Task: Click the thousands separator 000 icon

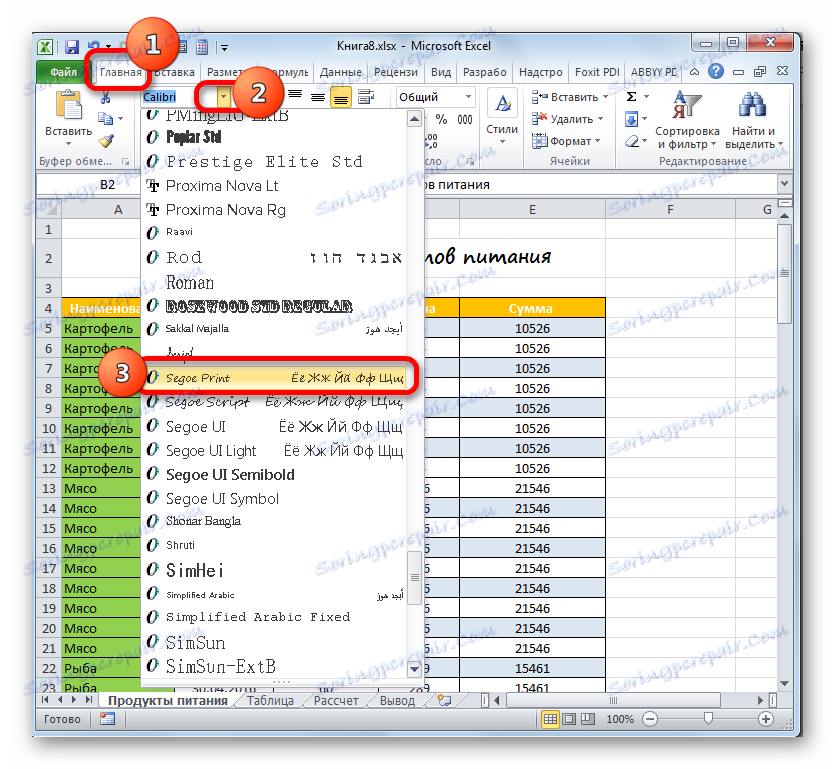Action: click(x=465, y=119)
